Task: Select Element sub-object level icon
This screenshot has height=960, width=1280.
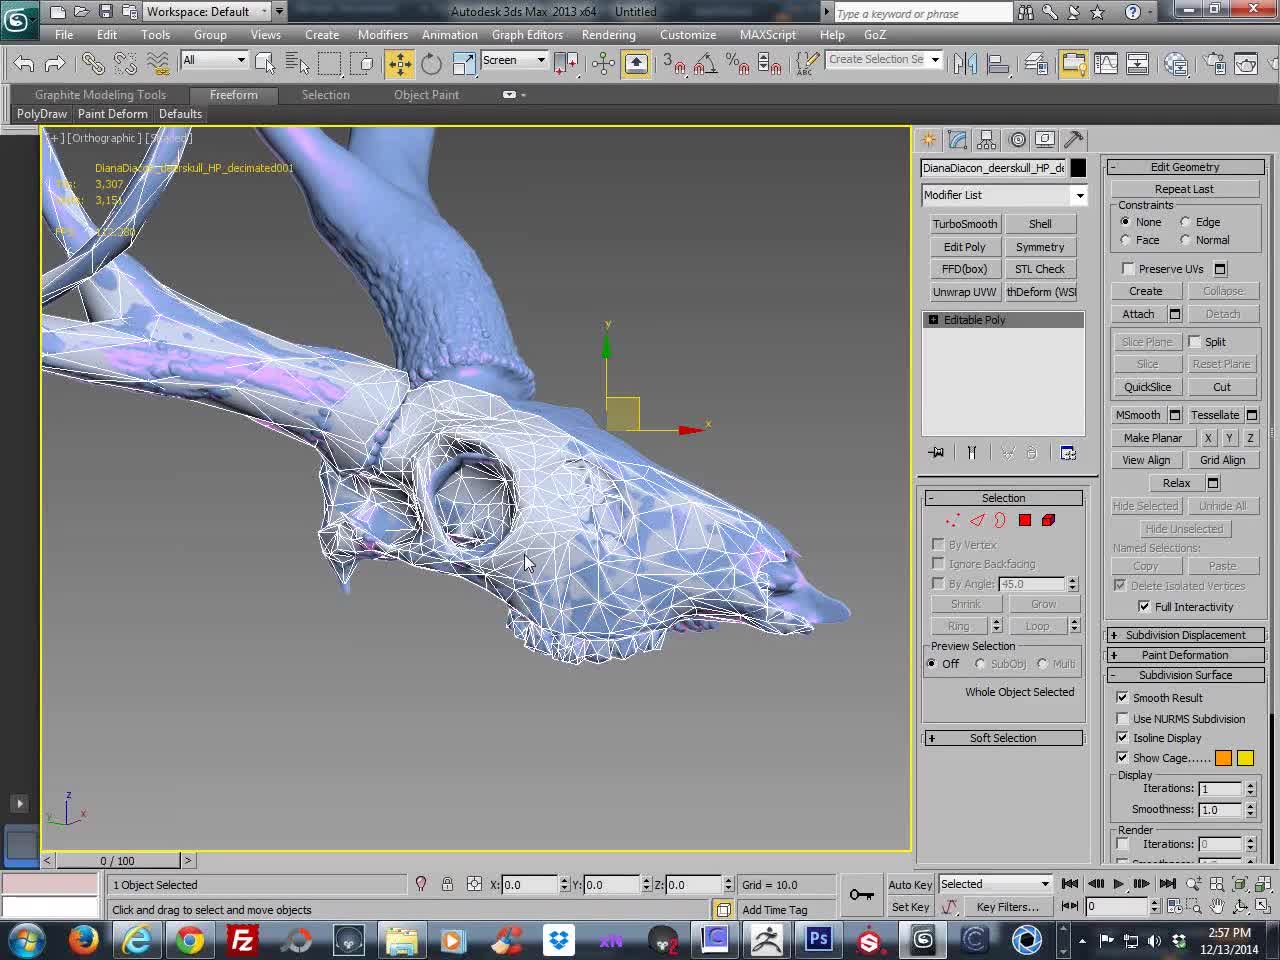Action: 1048,520
